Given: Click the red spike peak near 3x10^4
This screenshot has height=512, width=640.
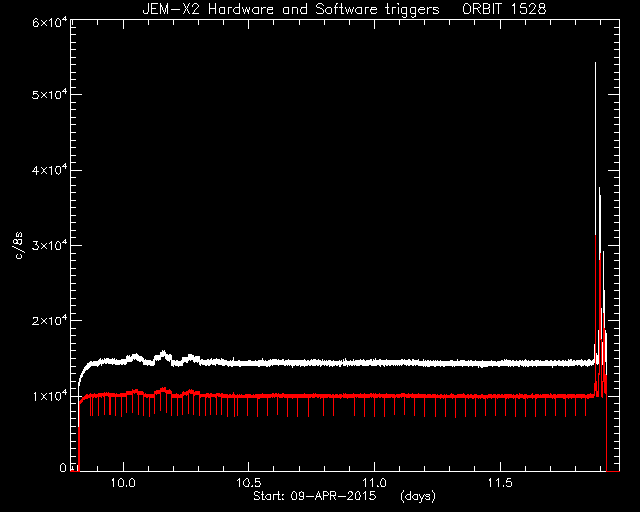Looking at the screenshot, I should click(x=596, y=237).
